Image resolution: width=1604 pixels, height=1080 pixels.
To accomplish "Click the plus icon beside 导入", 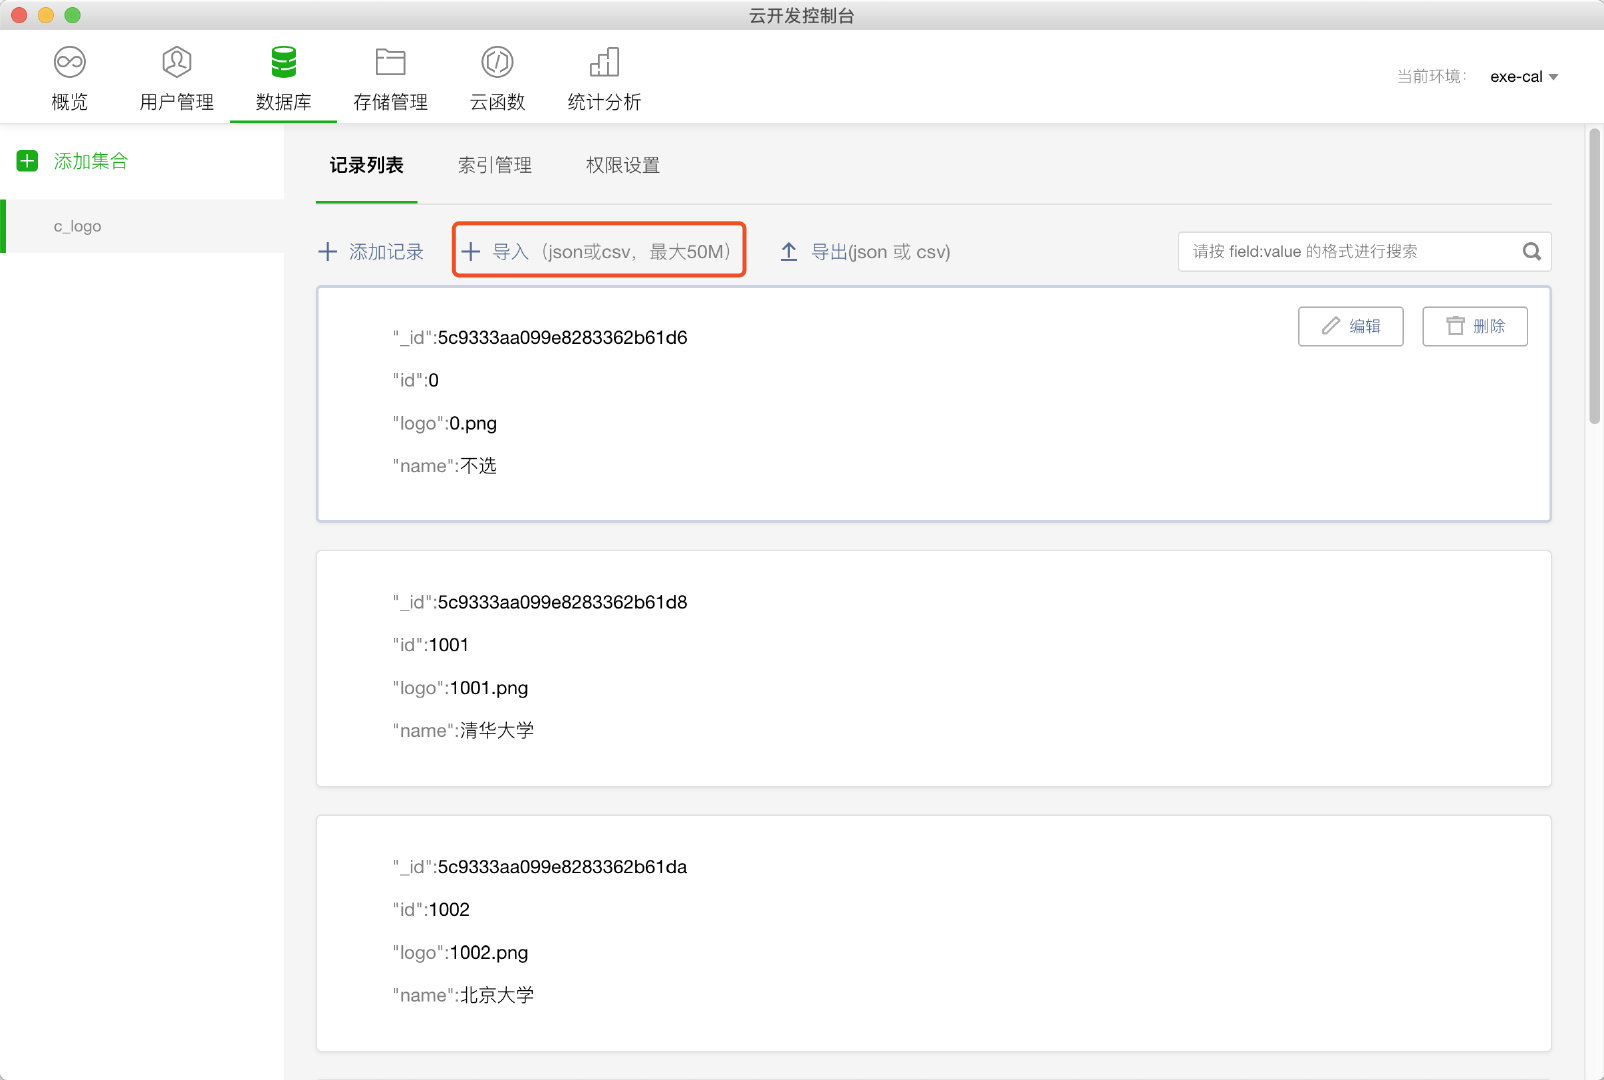I will [x=471, y=252].
